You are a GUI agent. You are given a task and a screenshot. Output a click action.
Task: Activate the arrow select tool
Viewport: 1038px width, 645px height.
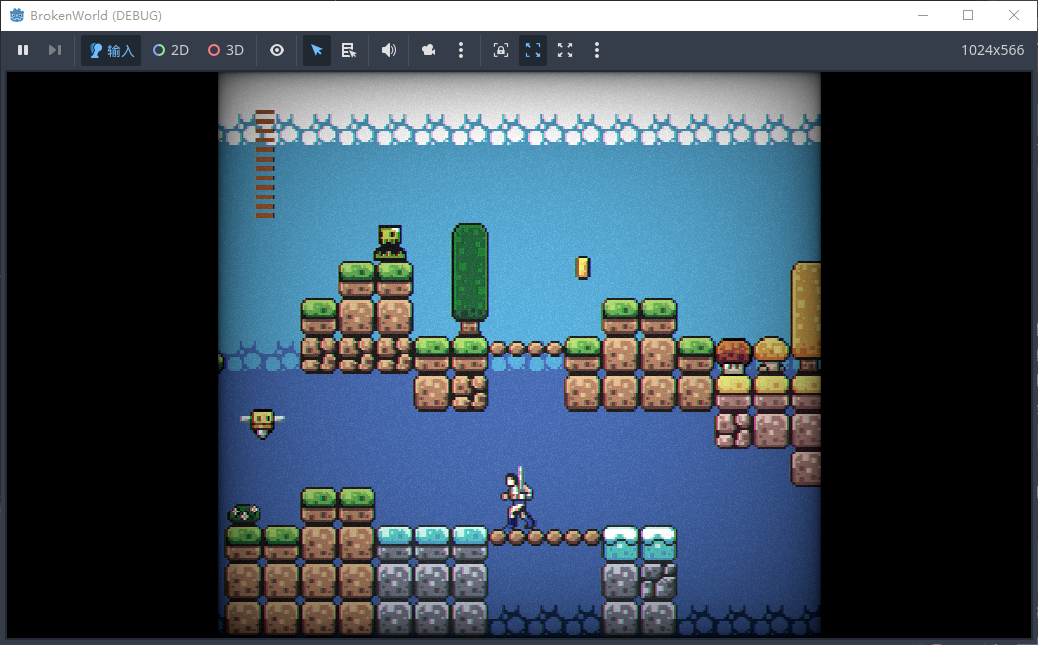click(317, 50)
